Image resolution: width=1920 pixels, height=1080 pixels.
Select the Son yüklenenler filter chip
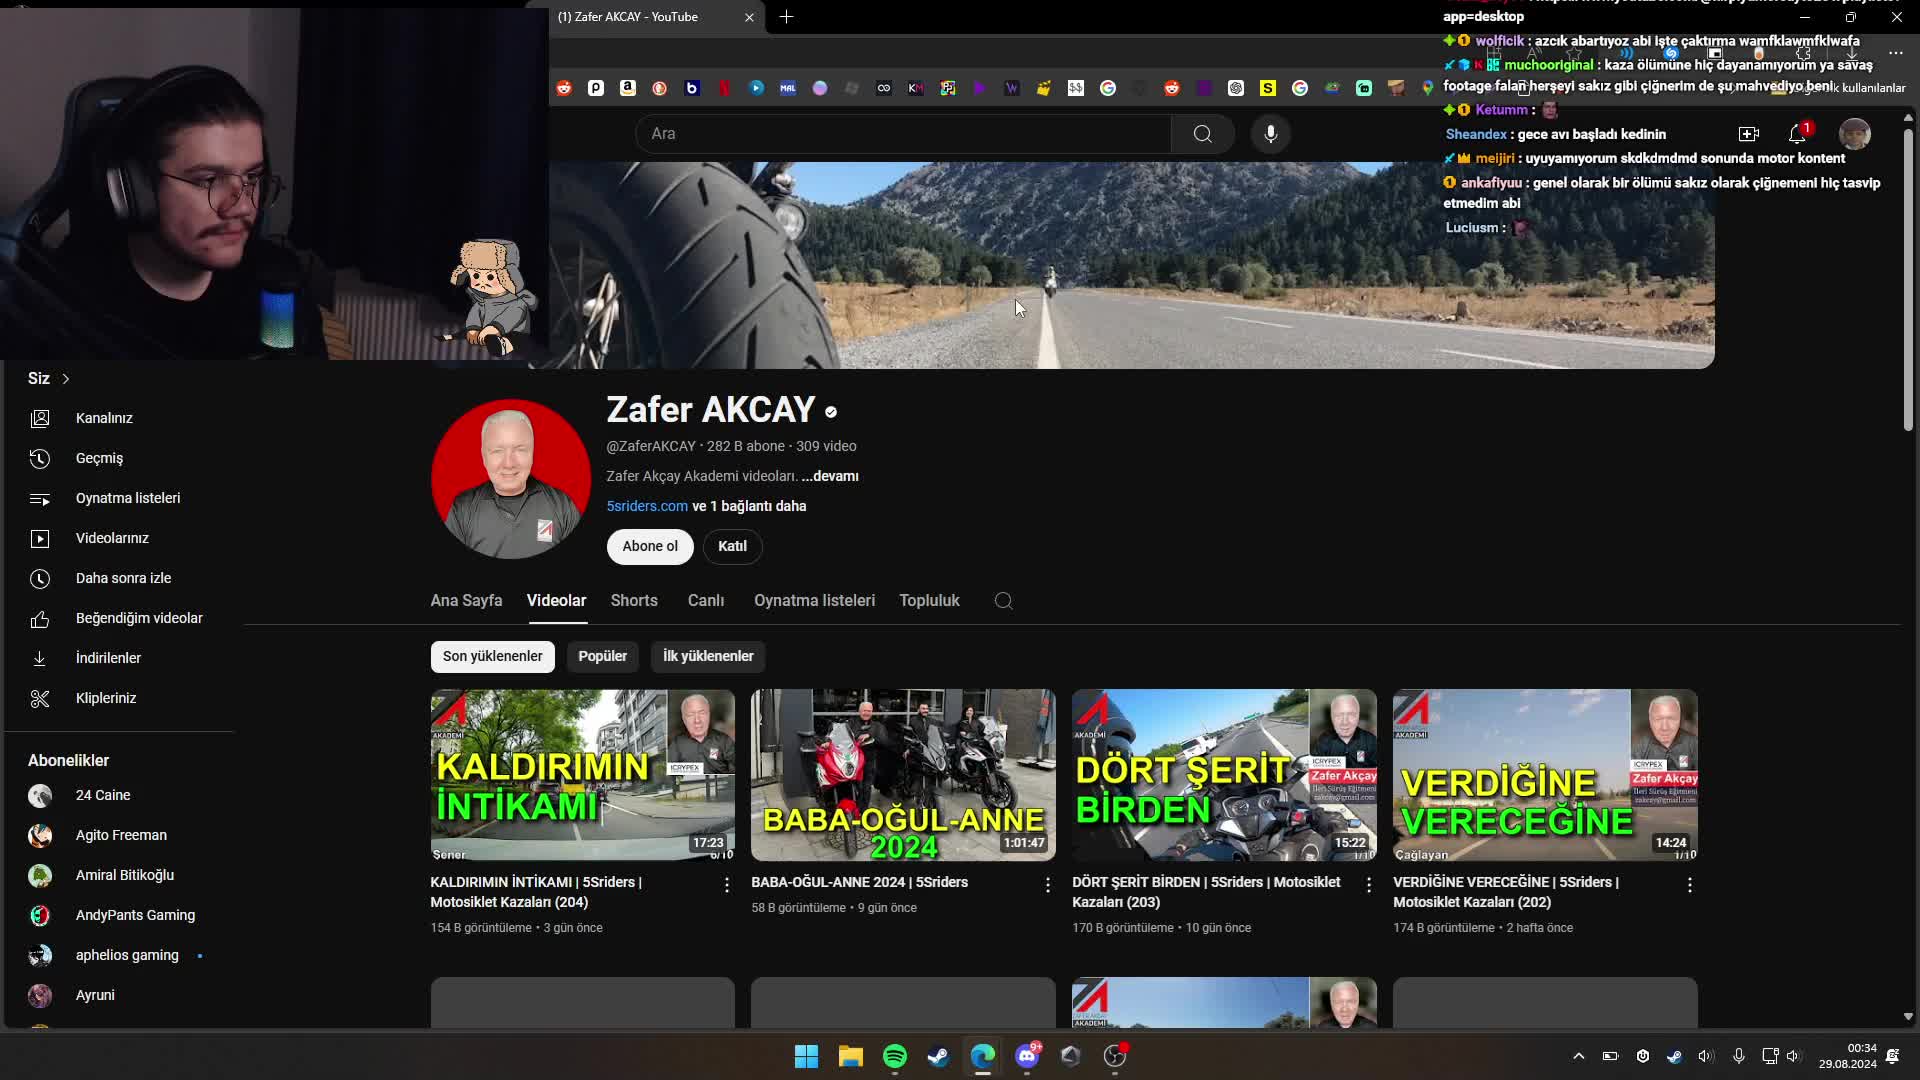point(492,656)
